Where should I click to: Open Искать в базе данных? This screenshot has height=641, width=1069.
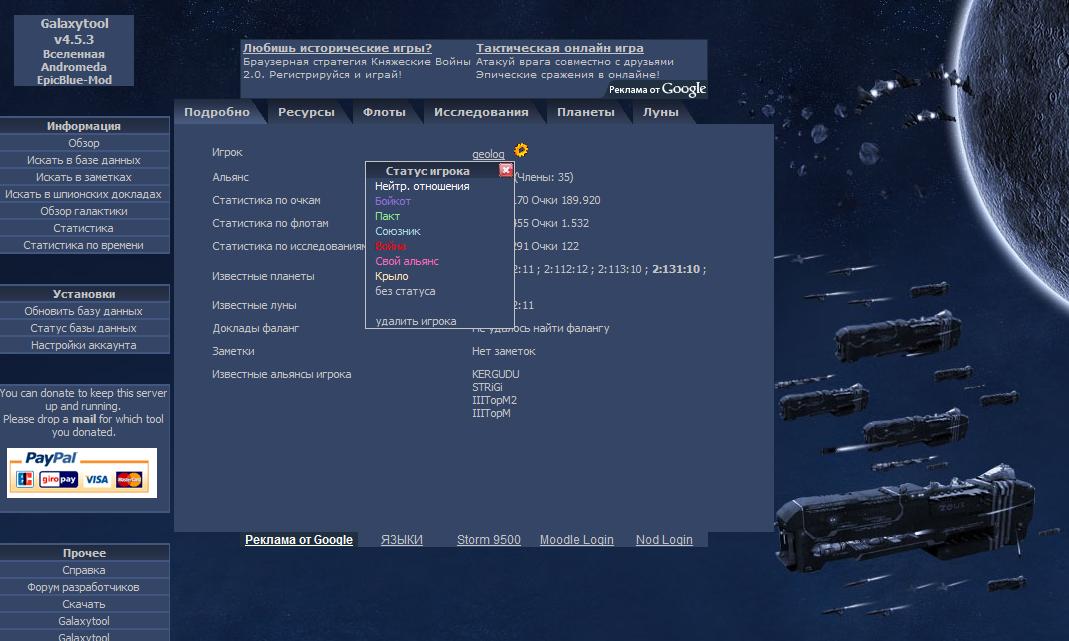tap(84, 160)
